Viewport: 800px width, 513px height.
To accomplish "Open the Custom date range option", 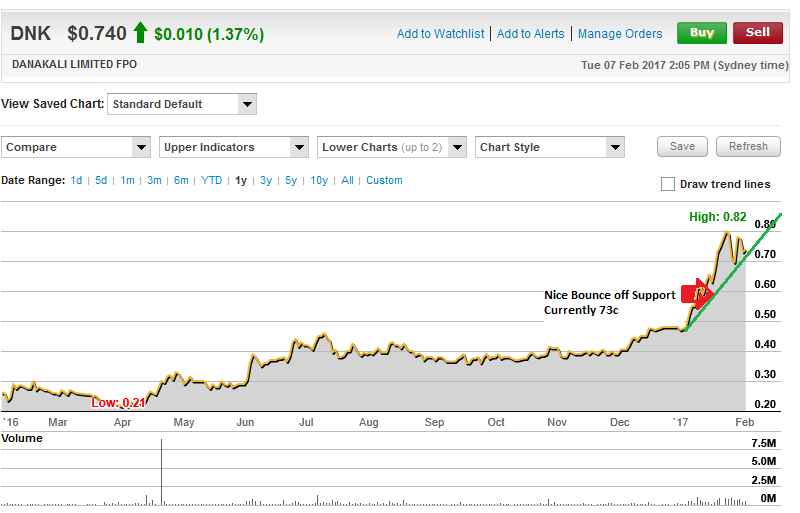I will 384,180.
